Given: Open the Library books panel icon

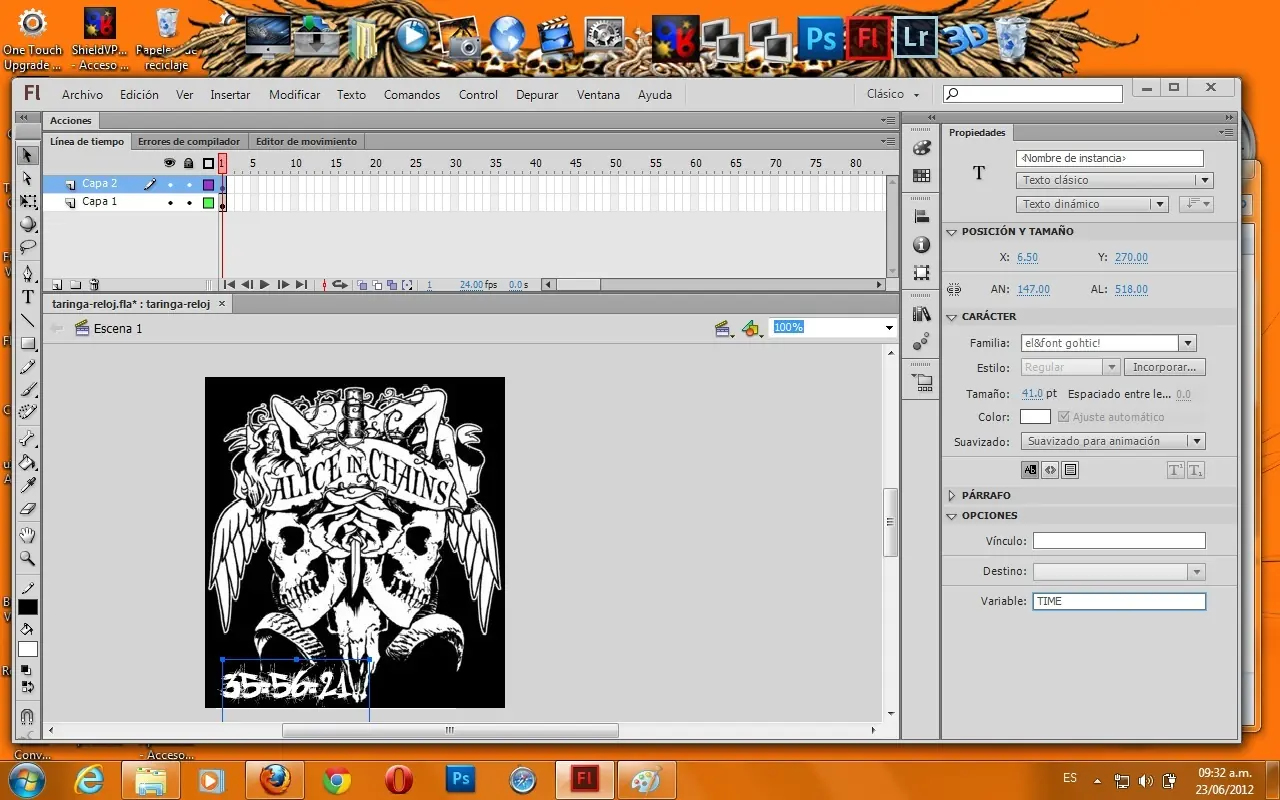Looking at the screenshot, I should [921, 313].
